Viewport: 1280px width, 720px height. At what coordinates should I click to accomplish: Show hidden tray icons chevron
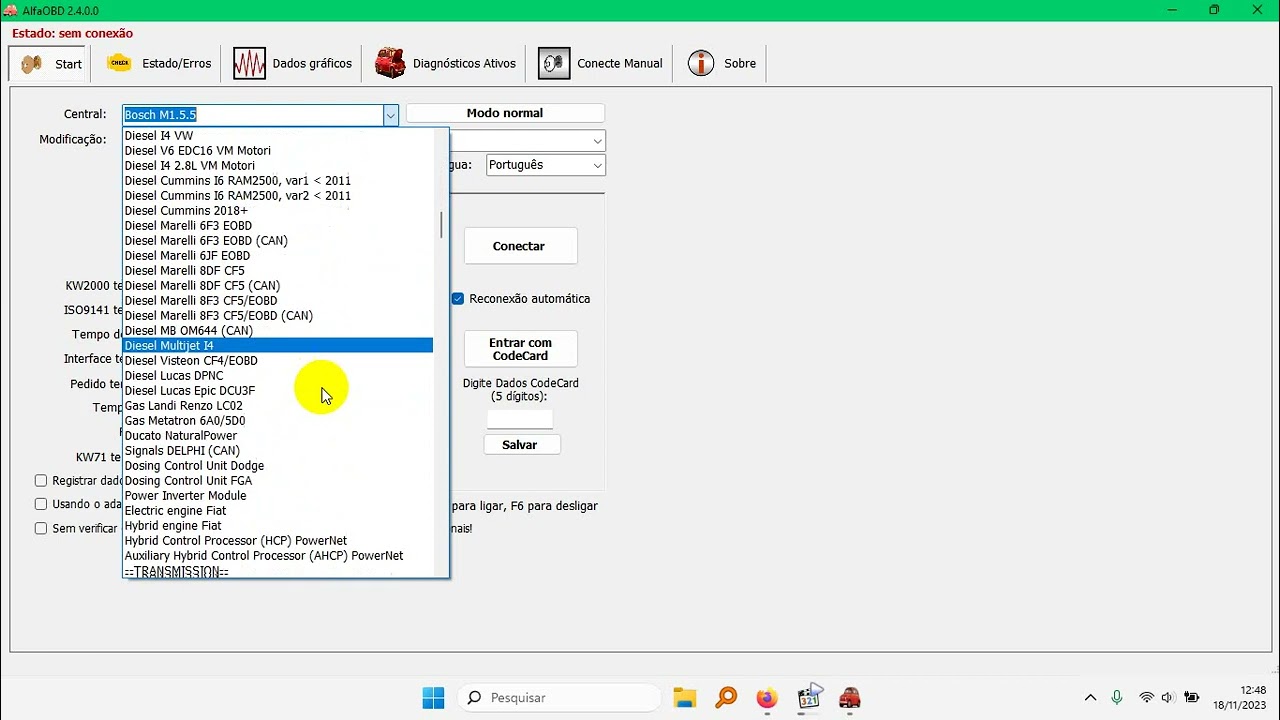click(x=1090, y=697)
